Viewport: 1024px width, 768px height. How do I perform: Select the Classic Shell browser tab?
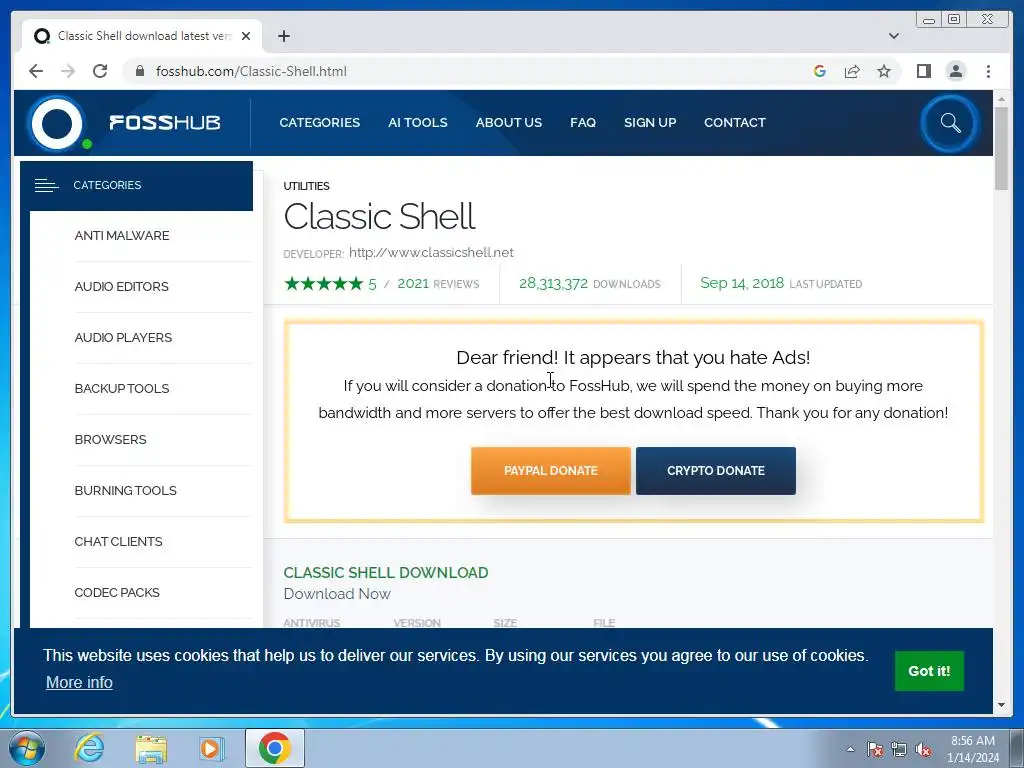(x=142, y=36)
